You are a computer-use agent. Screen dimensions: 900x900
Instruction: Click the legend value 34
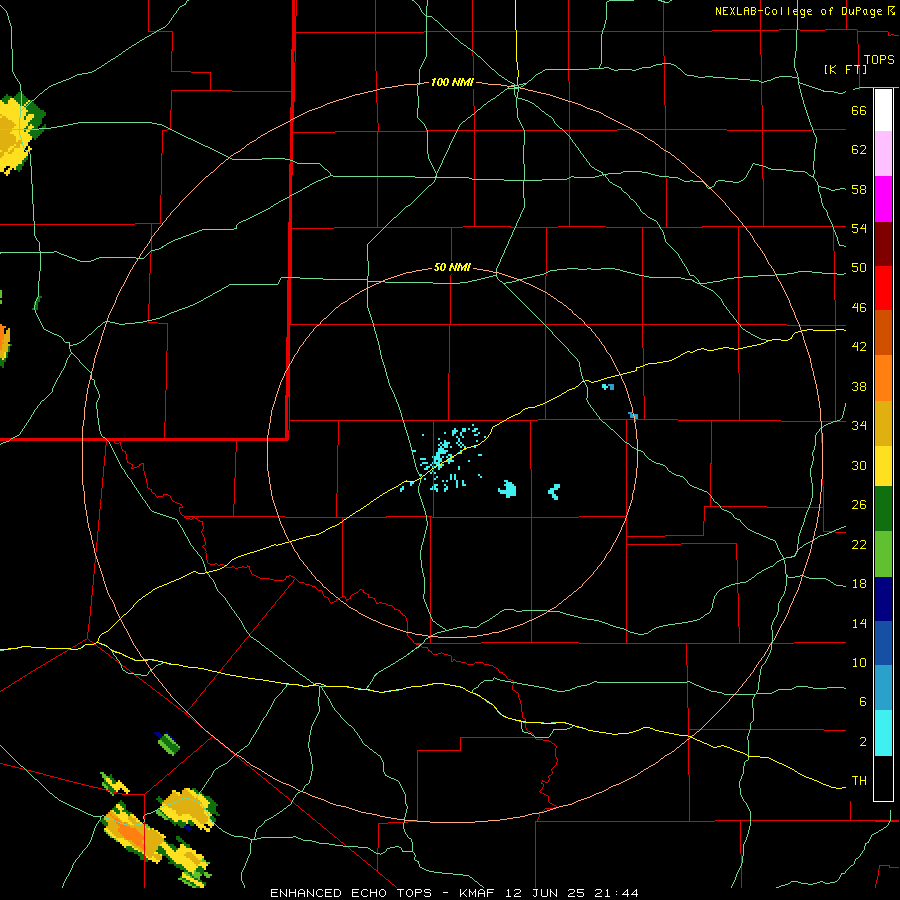[859, 426]
